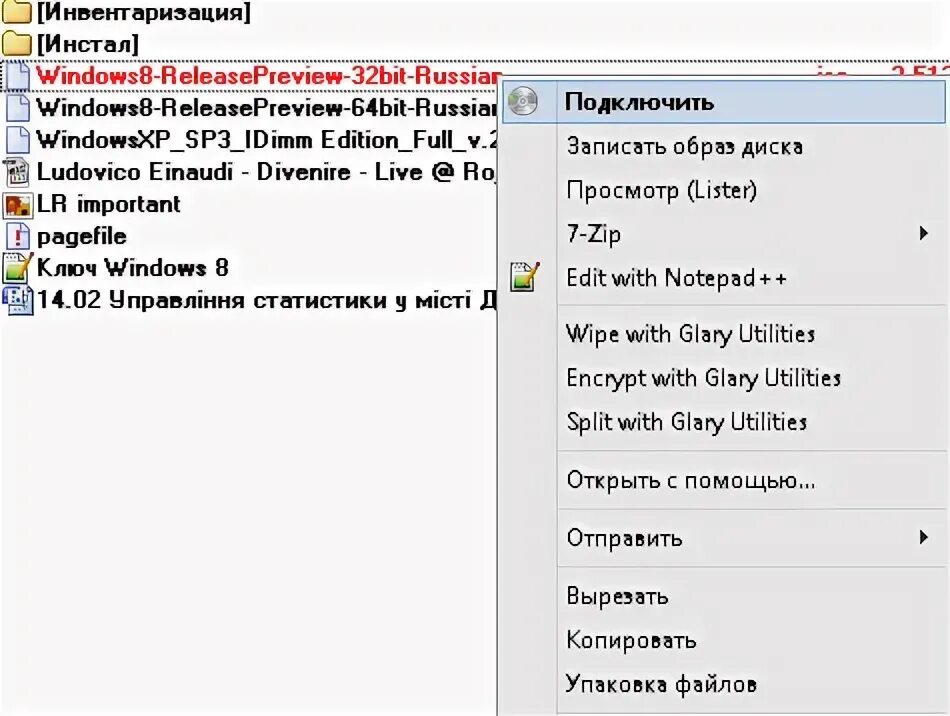
Task: Click the folder icon of Инвентаризация
Action: [x=16, y=12]
